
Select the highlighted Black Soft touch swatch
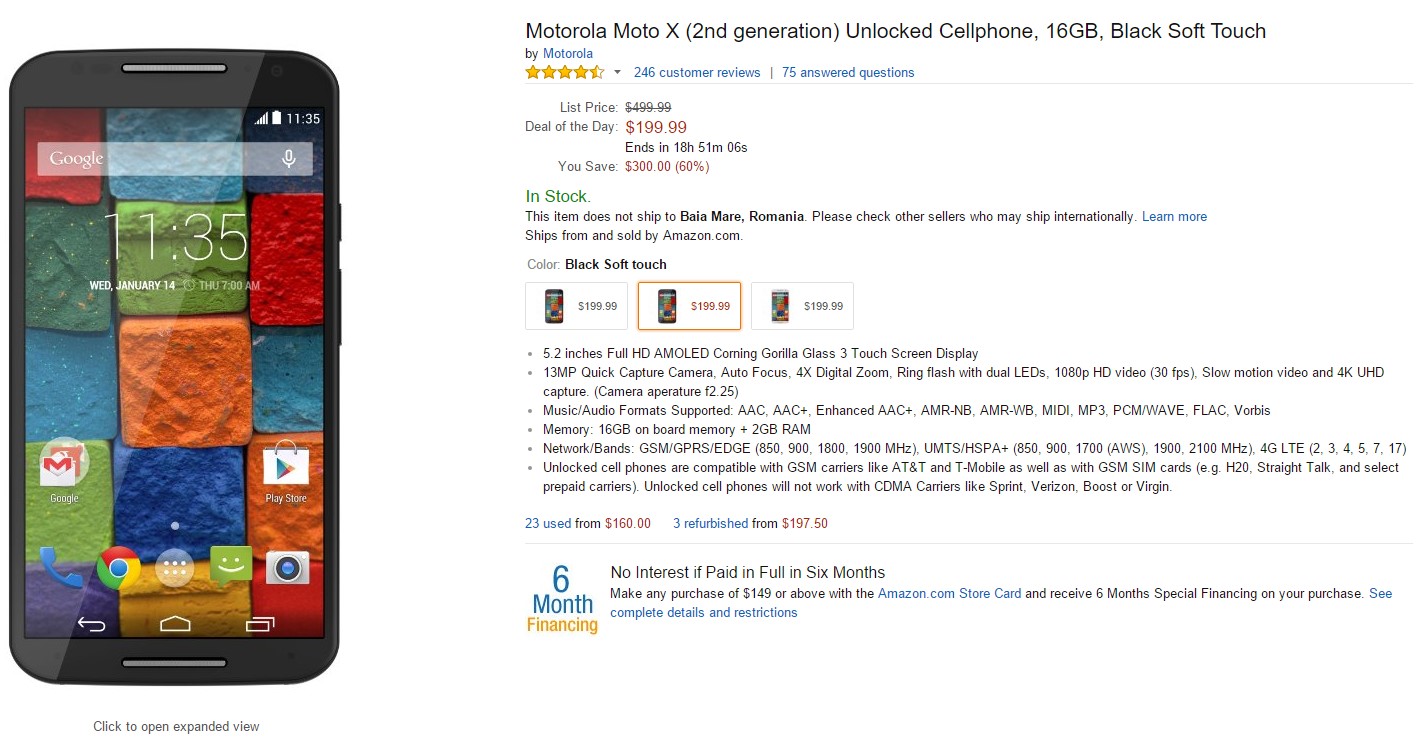click(x=689, y=306)
